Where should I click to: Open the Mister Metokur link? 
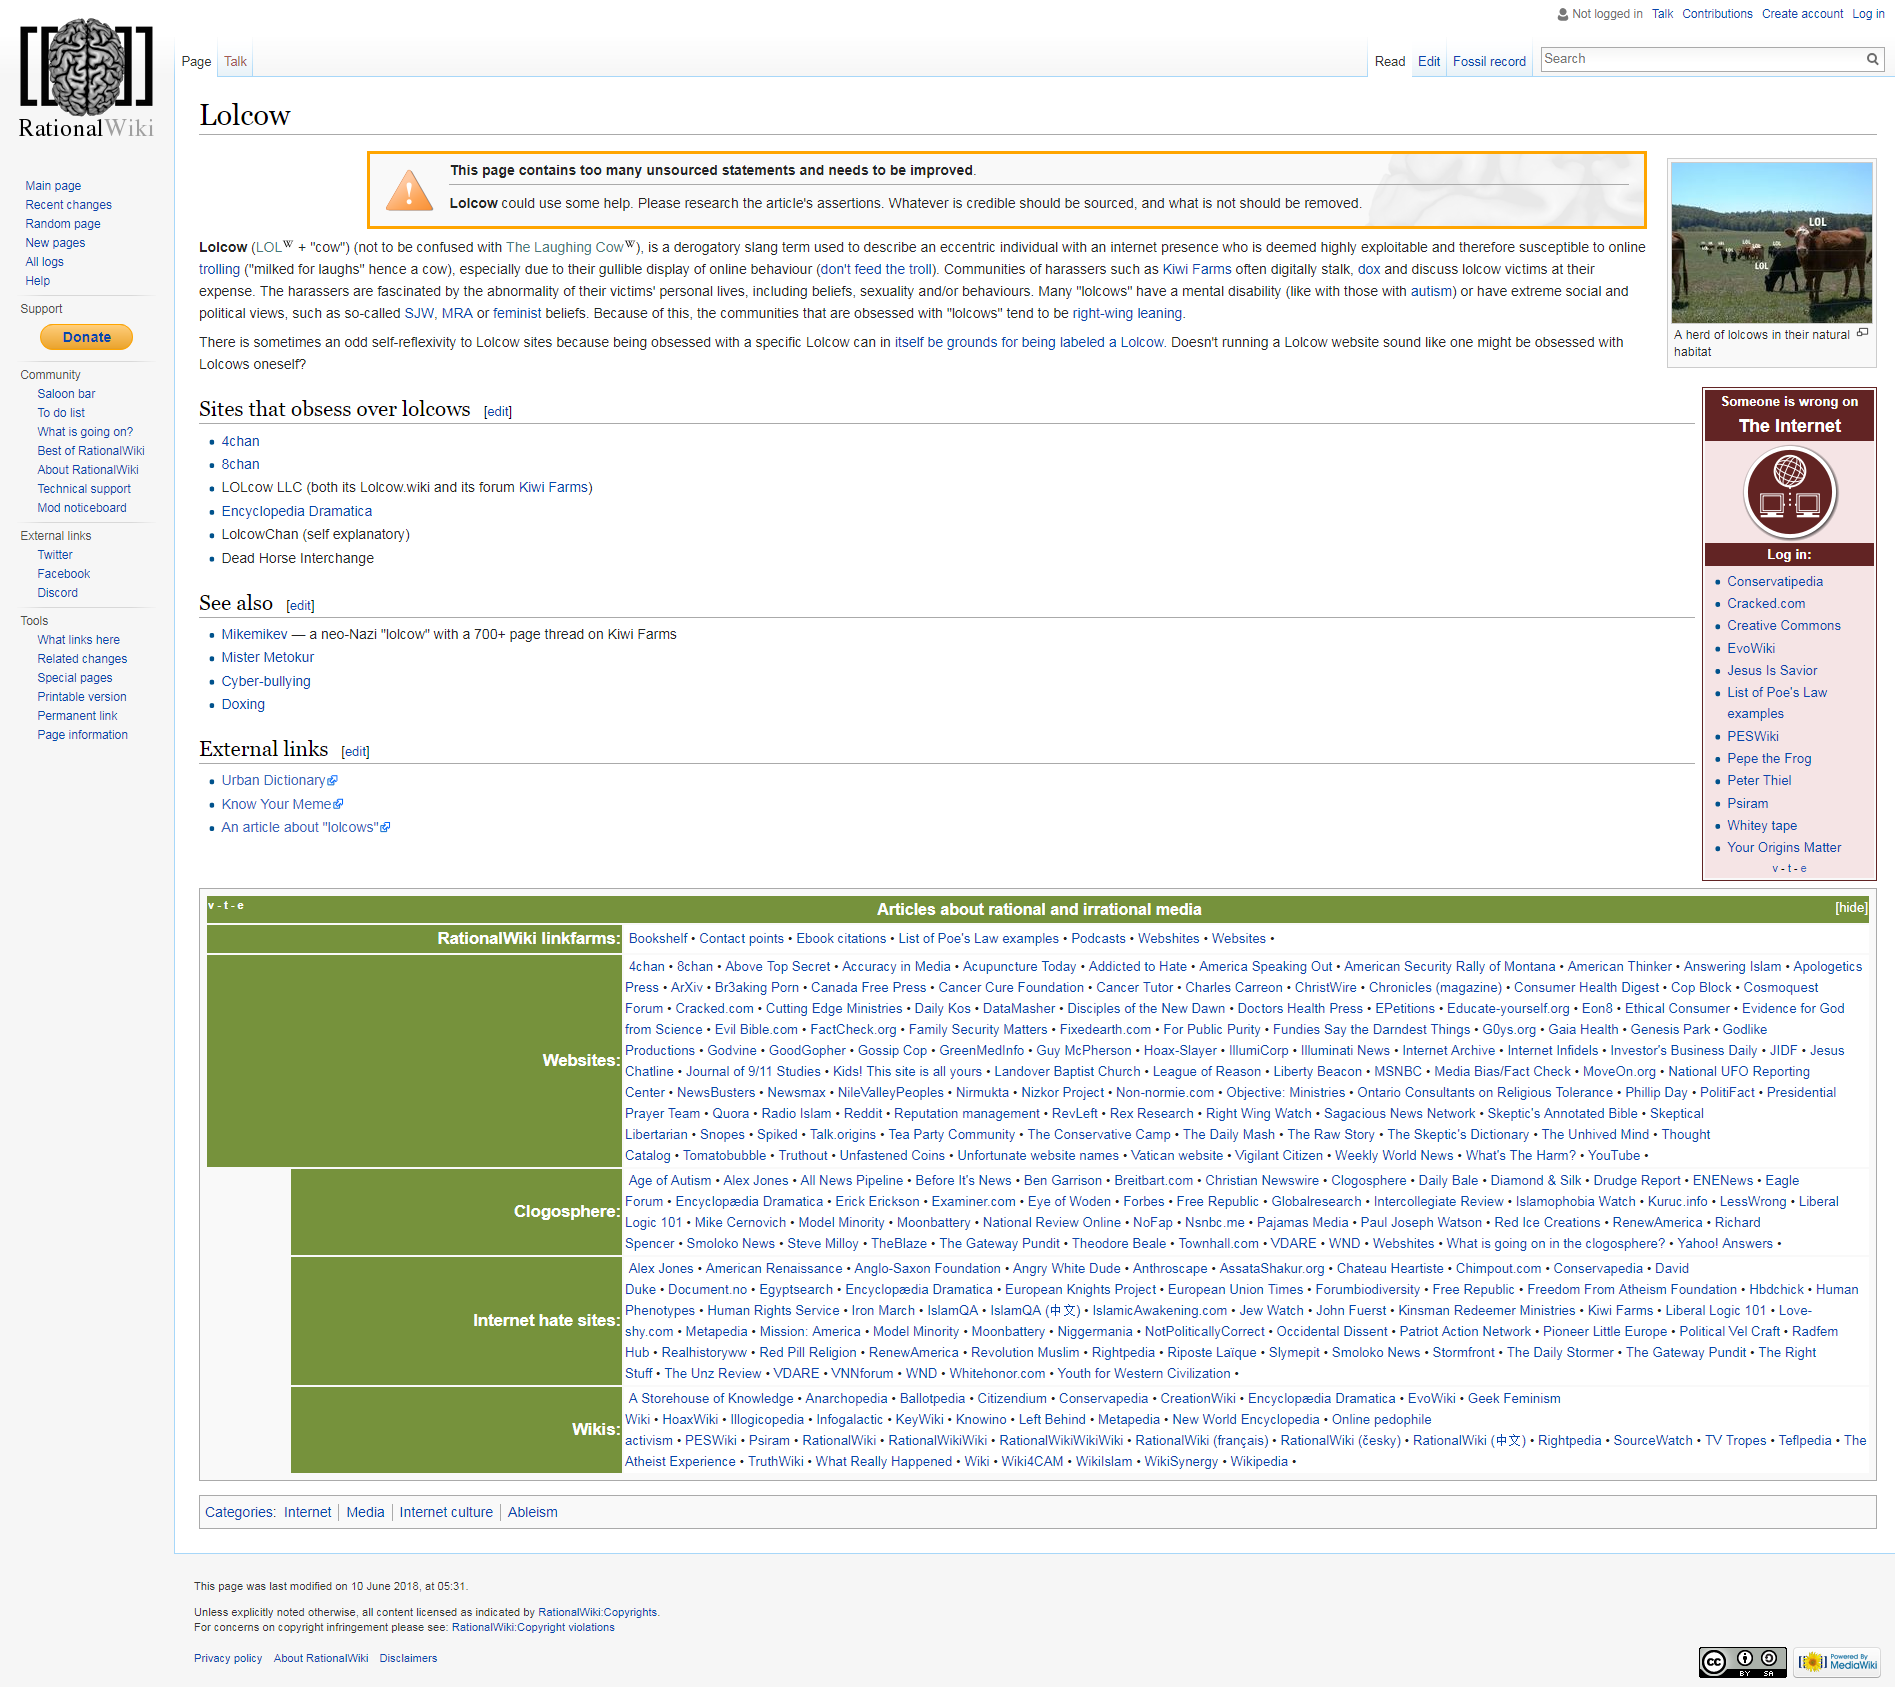tap(267, 657)
